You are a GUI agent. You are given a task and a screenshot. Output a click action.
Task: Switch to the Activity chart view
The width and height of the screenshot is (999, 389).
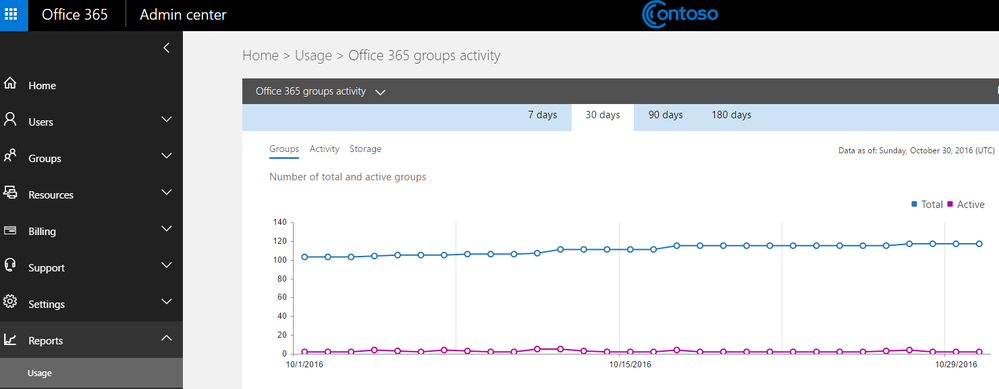tap(324, 149)
